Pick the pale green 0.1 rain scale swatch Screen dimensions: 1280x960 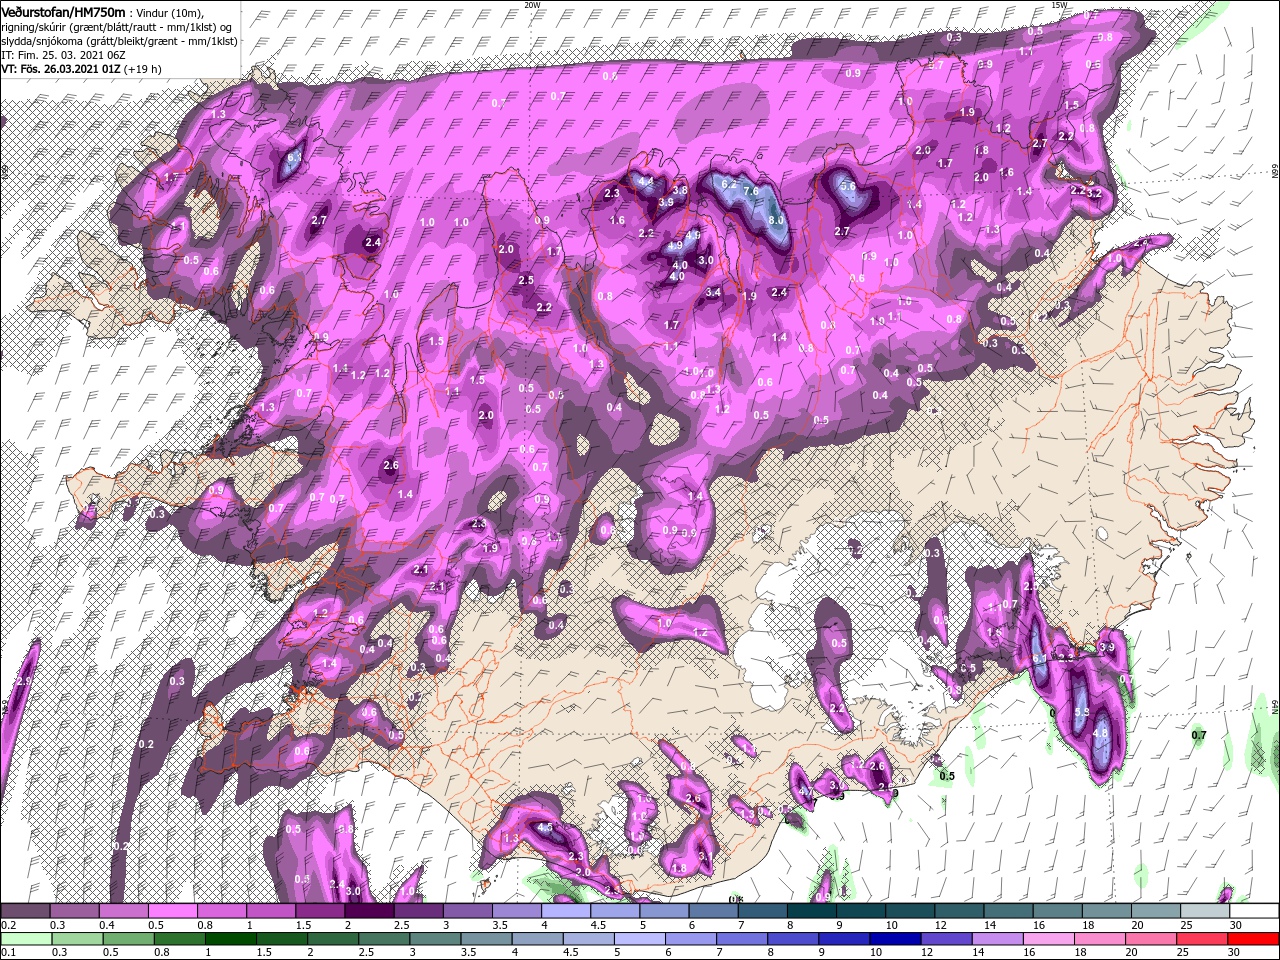coord(25,939)
